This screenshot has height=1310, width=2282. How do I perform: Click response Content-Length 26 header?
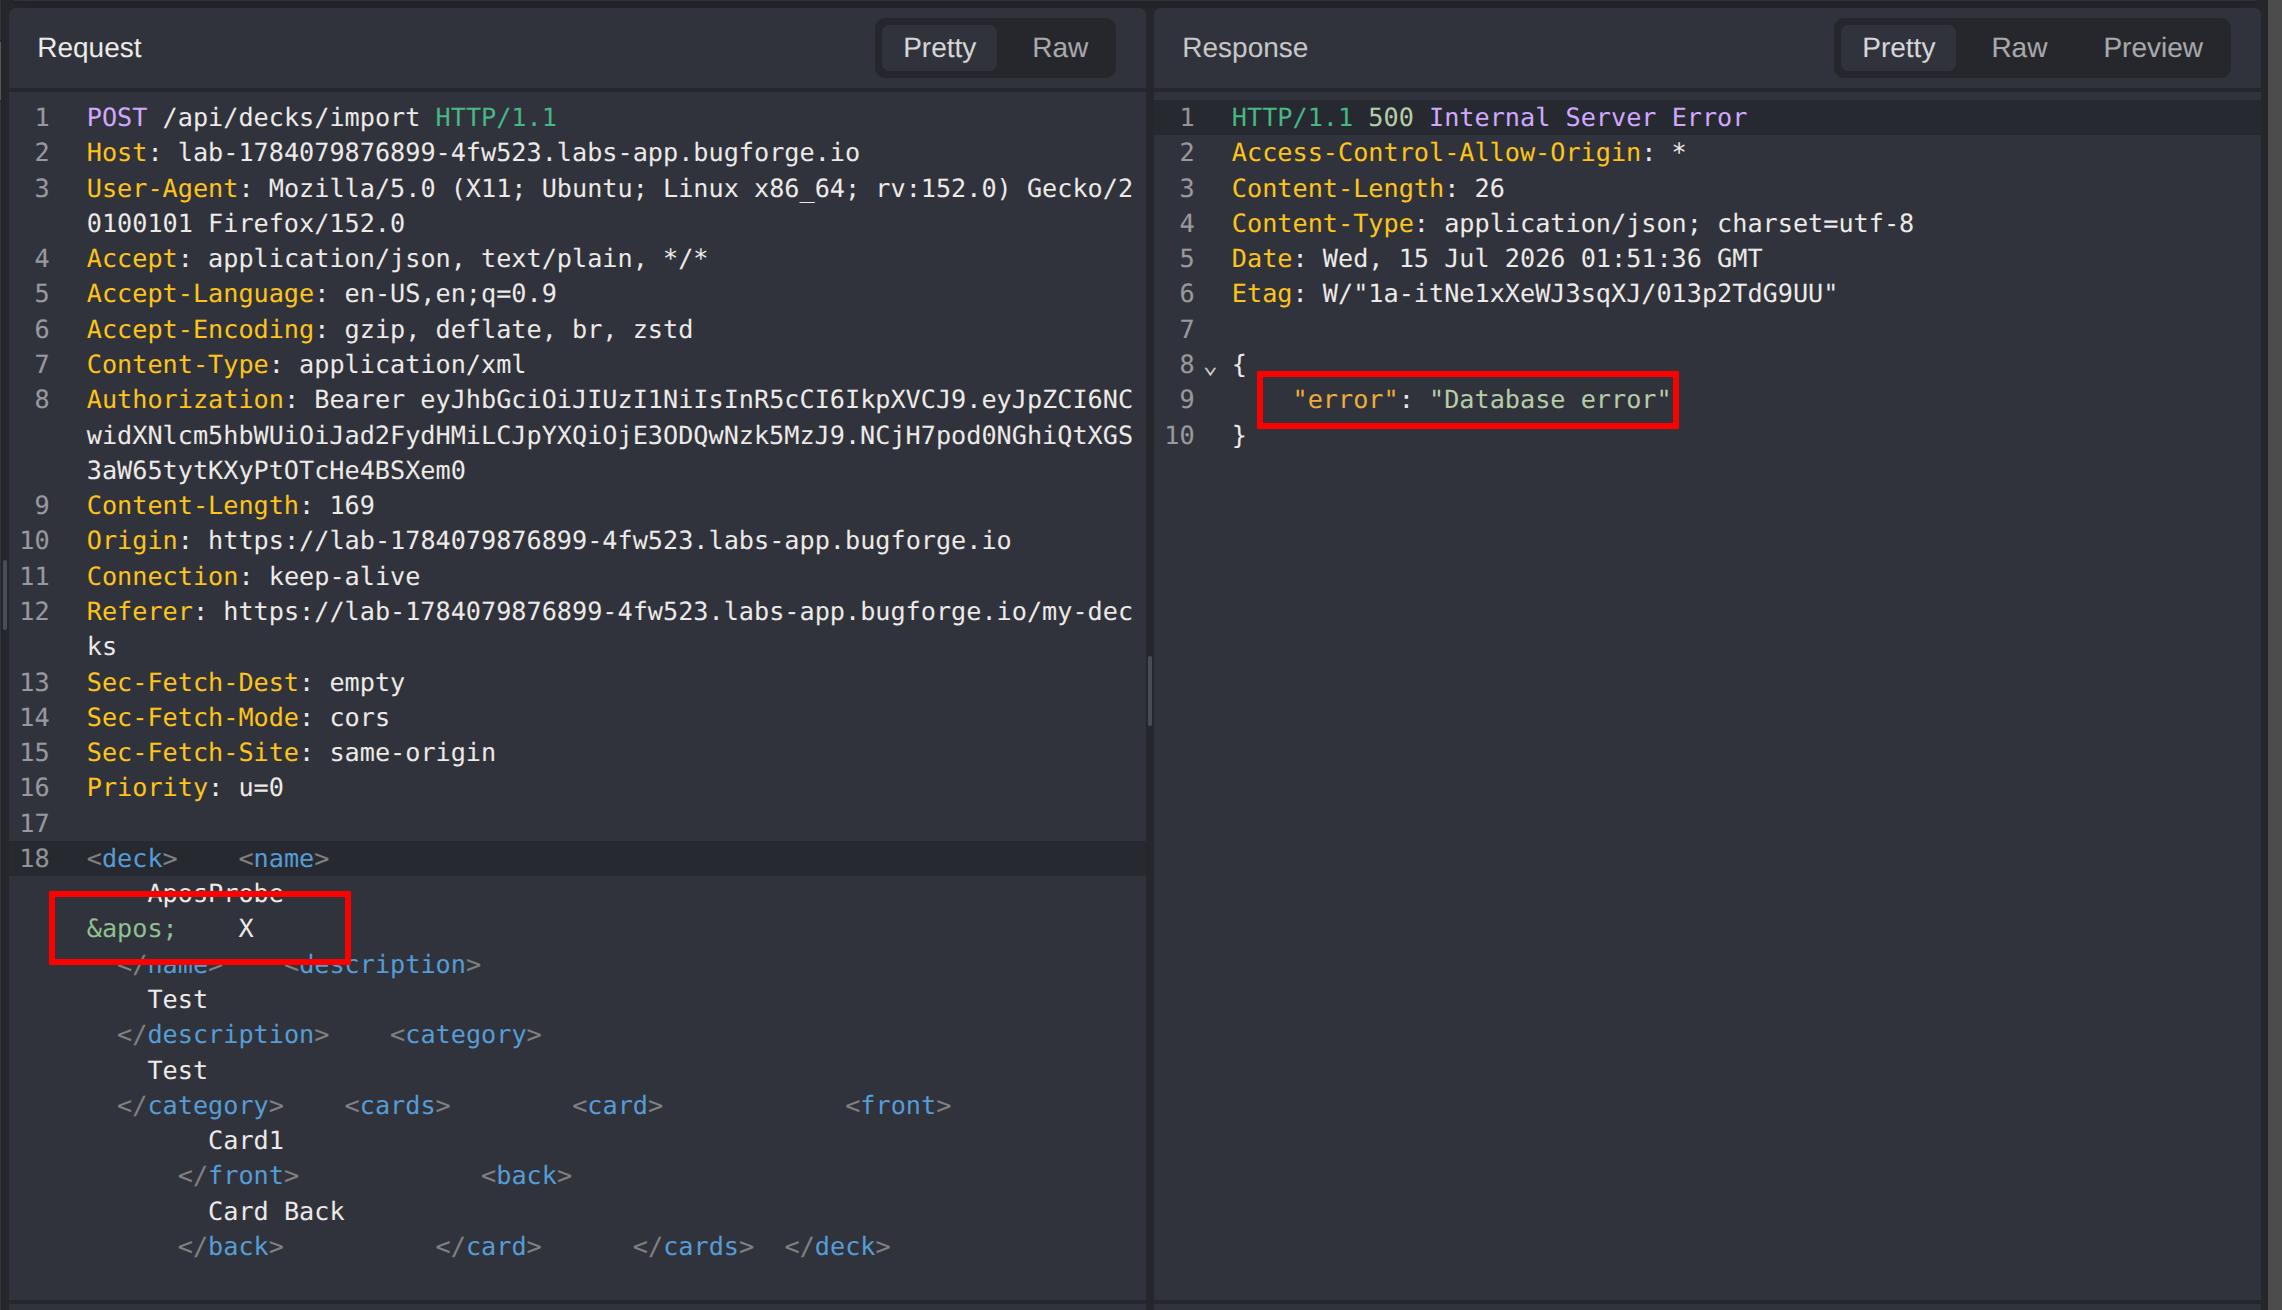[x=1368, y=188]
